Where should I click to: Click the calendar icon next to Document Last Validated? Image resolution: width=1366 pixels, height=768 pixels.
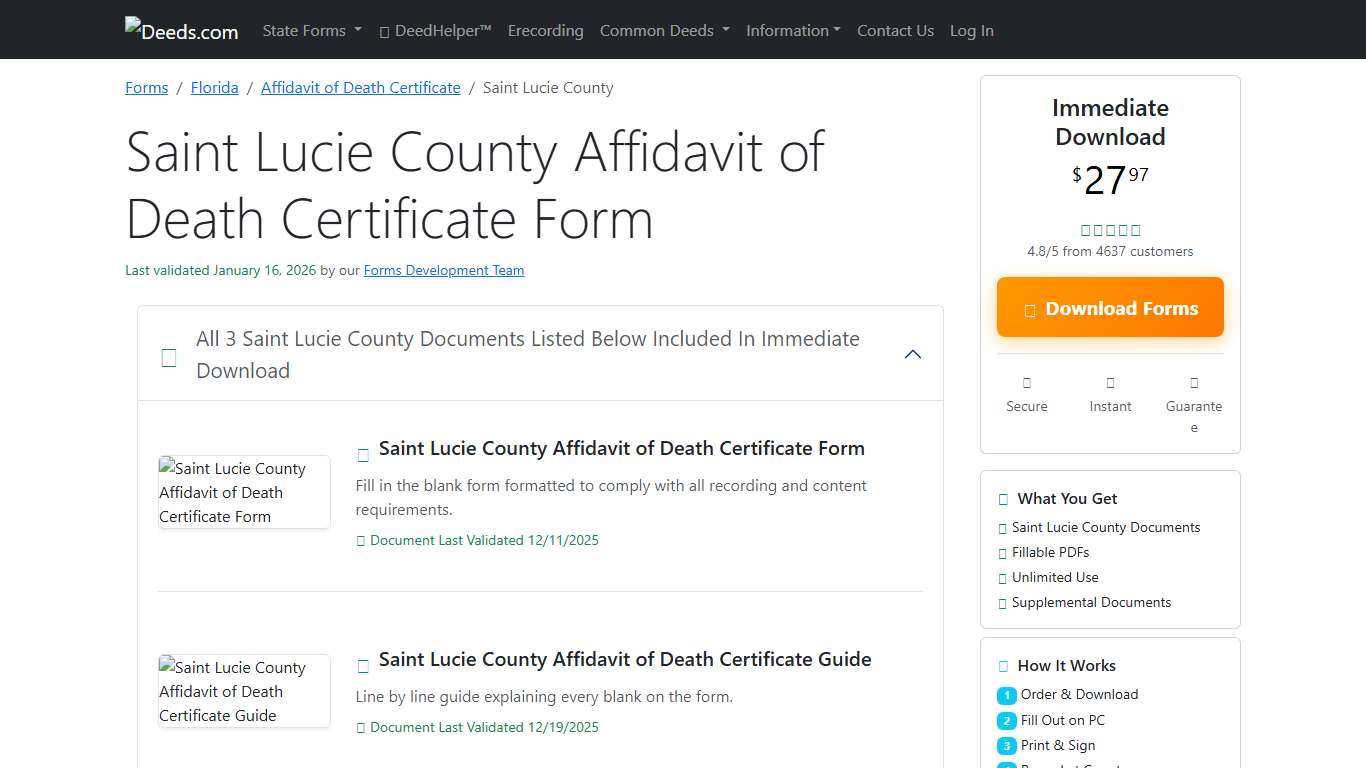point(361,540)
